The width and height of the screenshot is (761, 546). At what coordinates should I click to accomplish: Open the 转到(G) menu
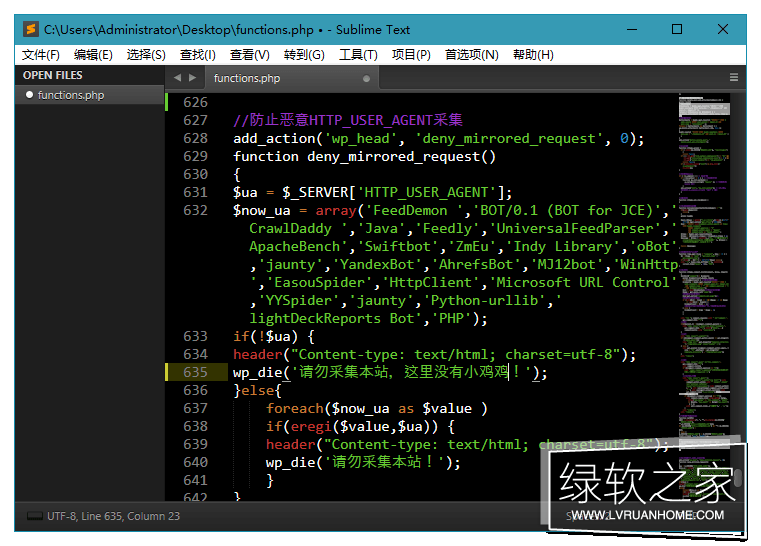pos(304,54)
